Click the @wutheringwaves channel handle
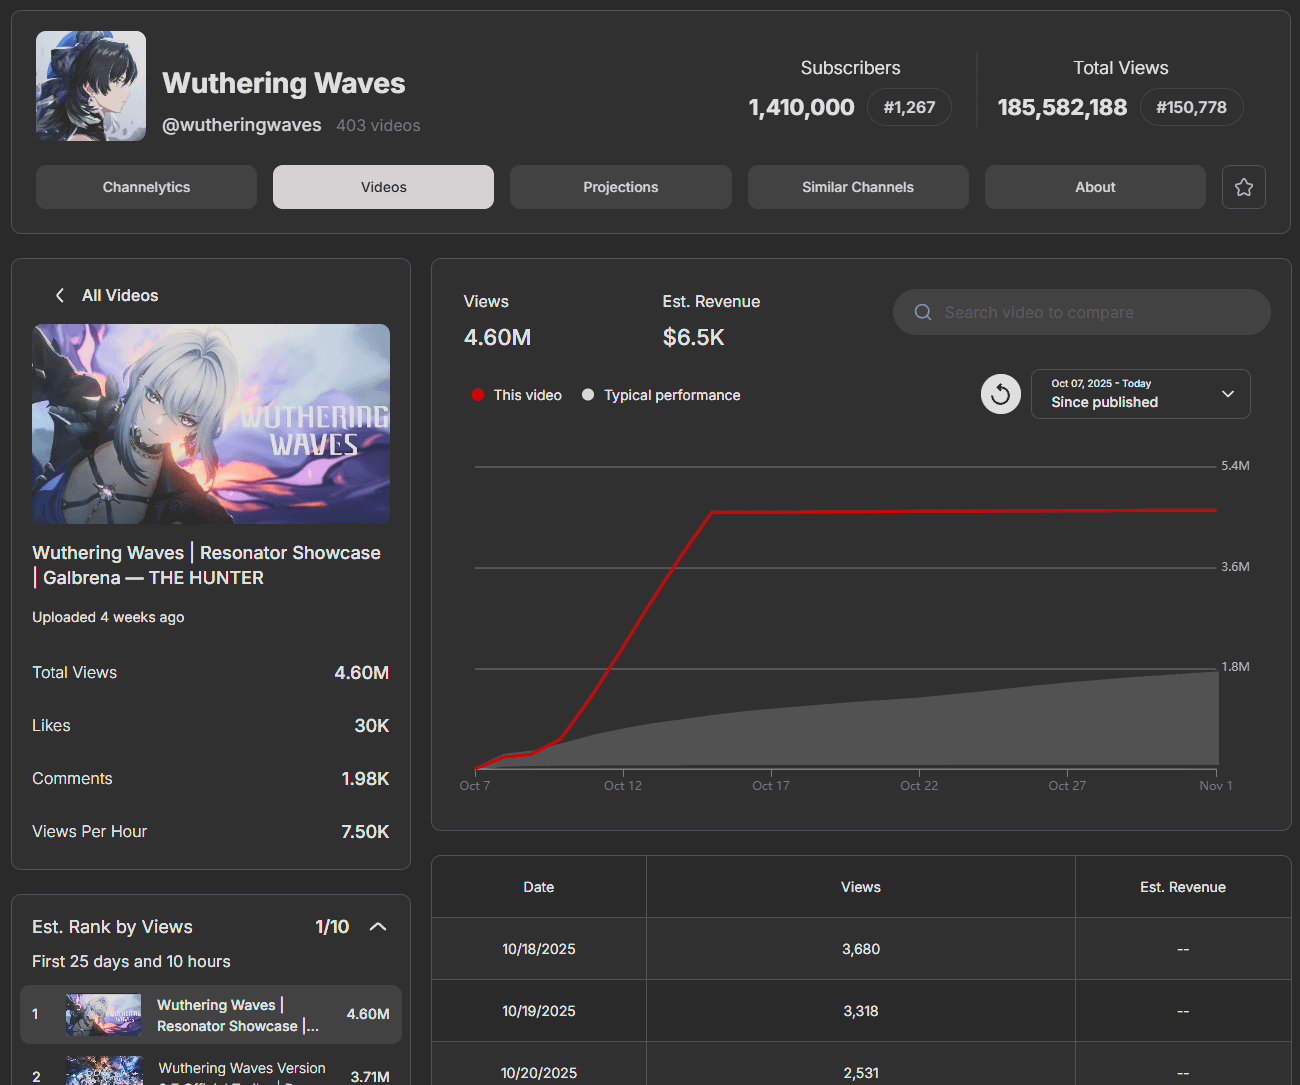Image resolution: width=1300 pixels, height=1085 pixels. tap(242, 125)
